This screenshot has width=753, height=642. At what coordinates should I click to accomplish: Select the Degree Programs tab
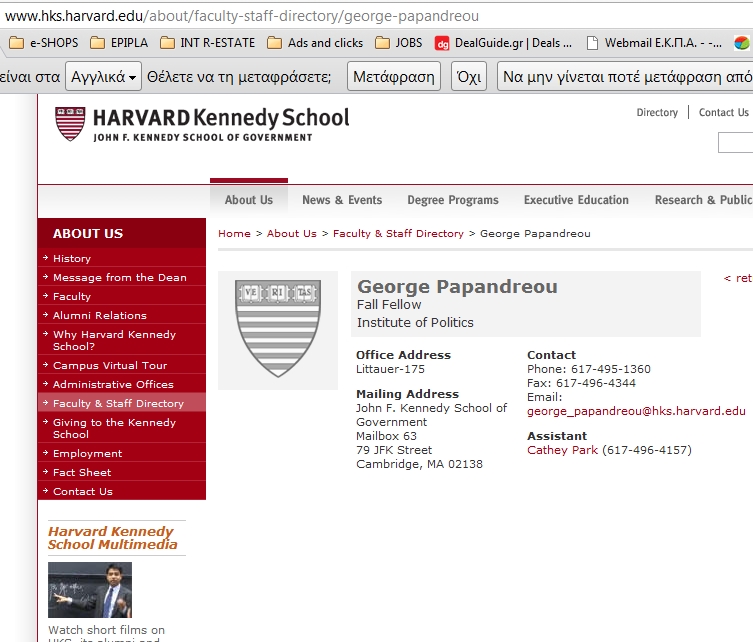click(452, 200)
